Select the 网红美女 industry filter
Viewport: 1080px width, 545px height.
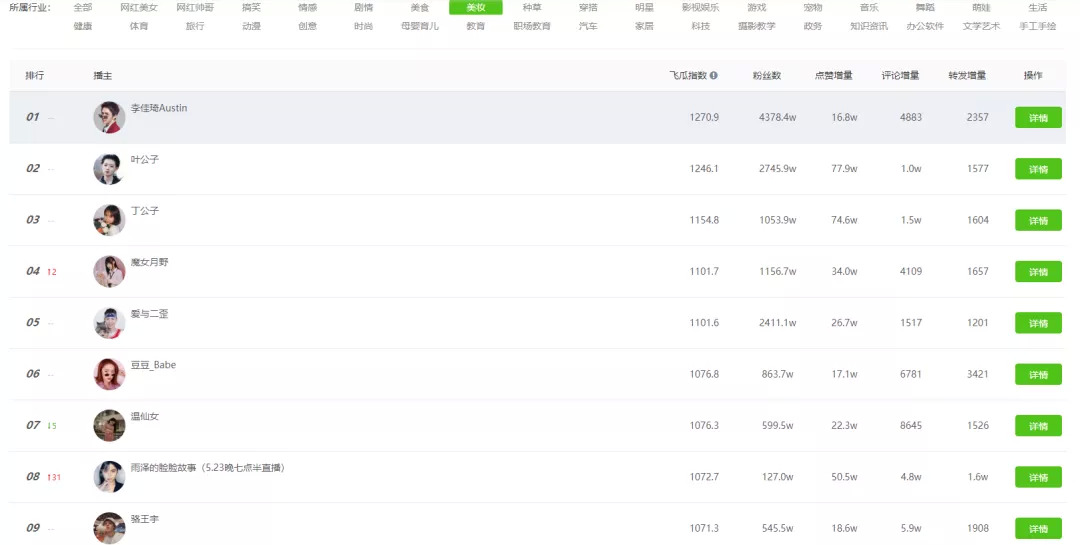[x=138, y=8]
